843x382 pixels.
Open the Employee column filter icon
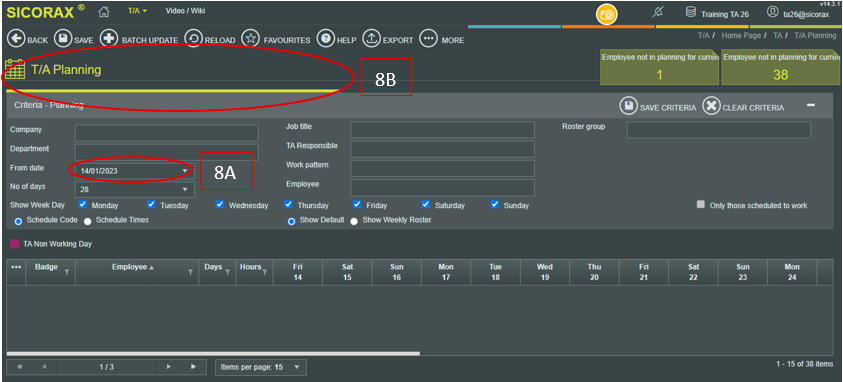[x=190, y=272]
